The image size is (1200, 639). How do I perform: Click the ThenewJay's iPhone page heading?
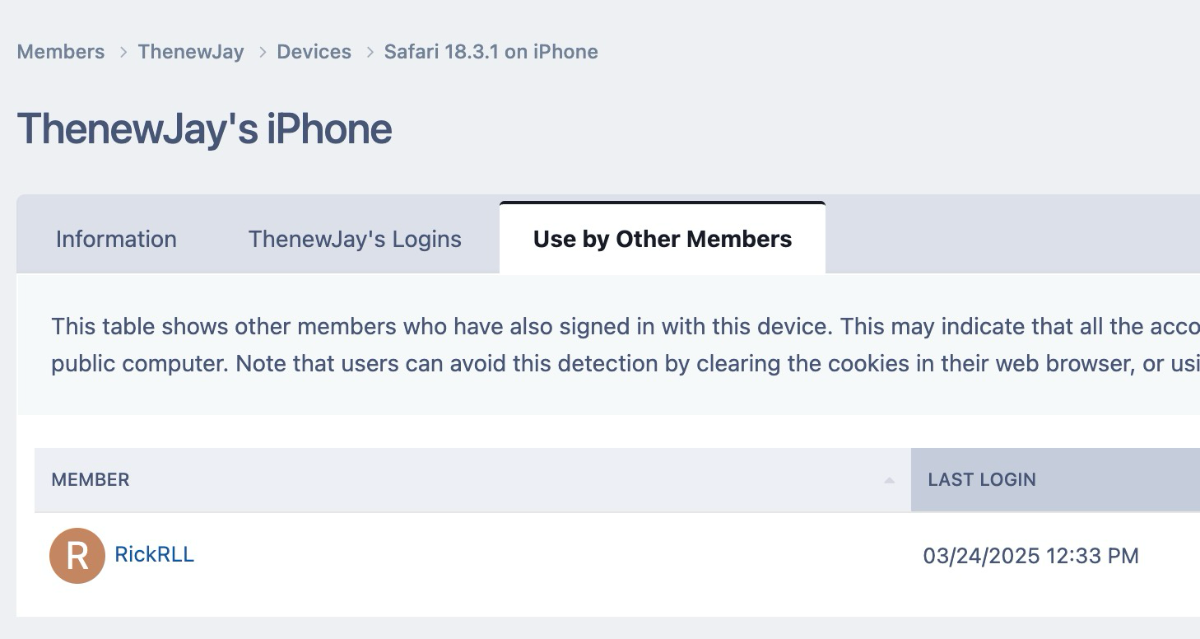click(204, 129)
